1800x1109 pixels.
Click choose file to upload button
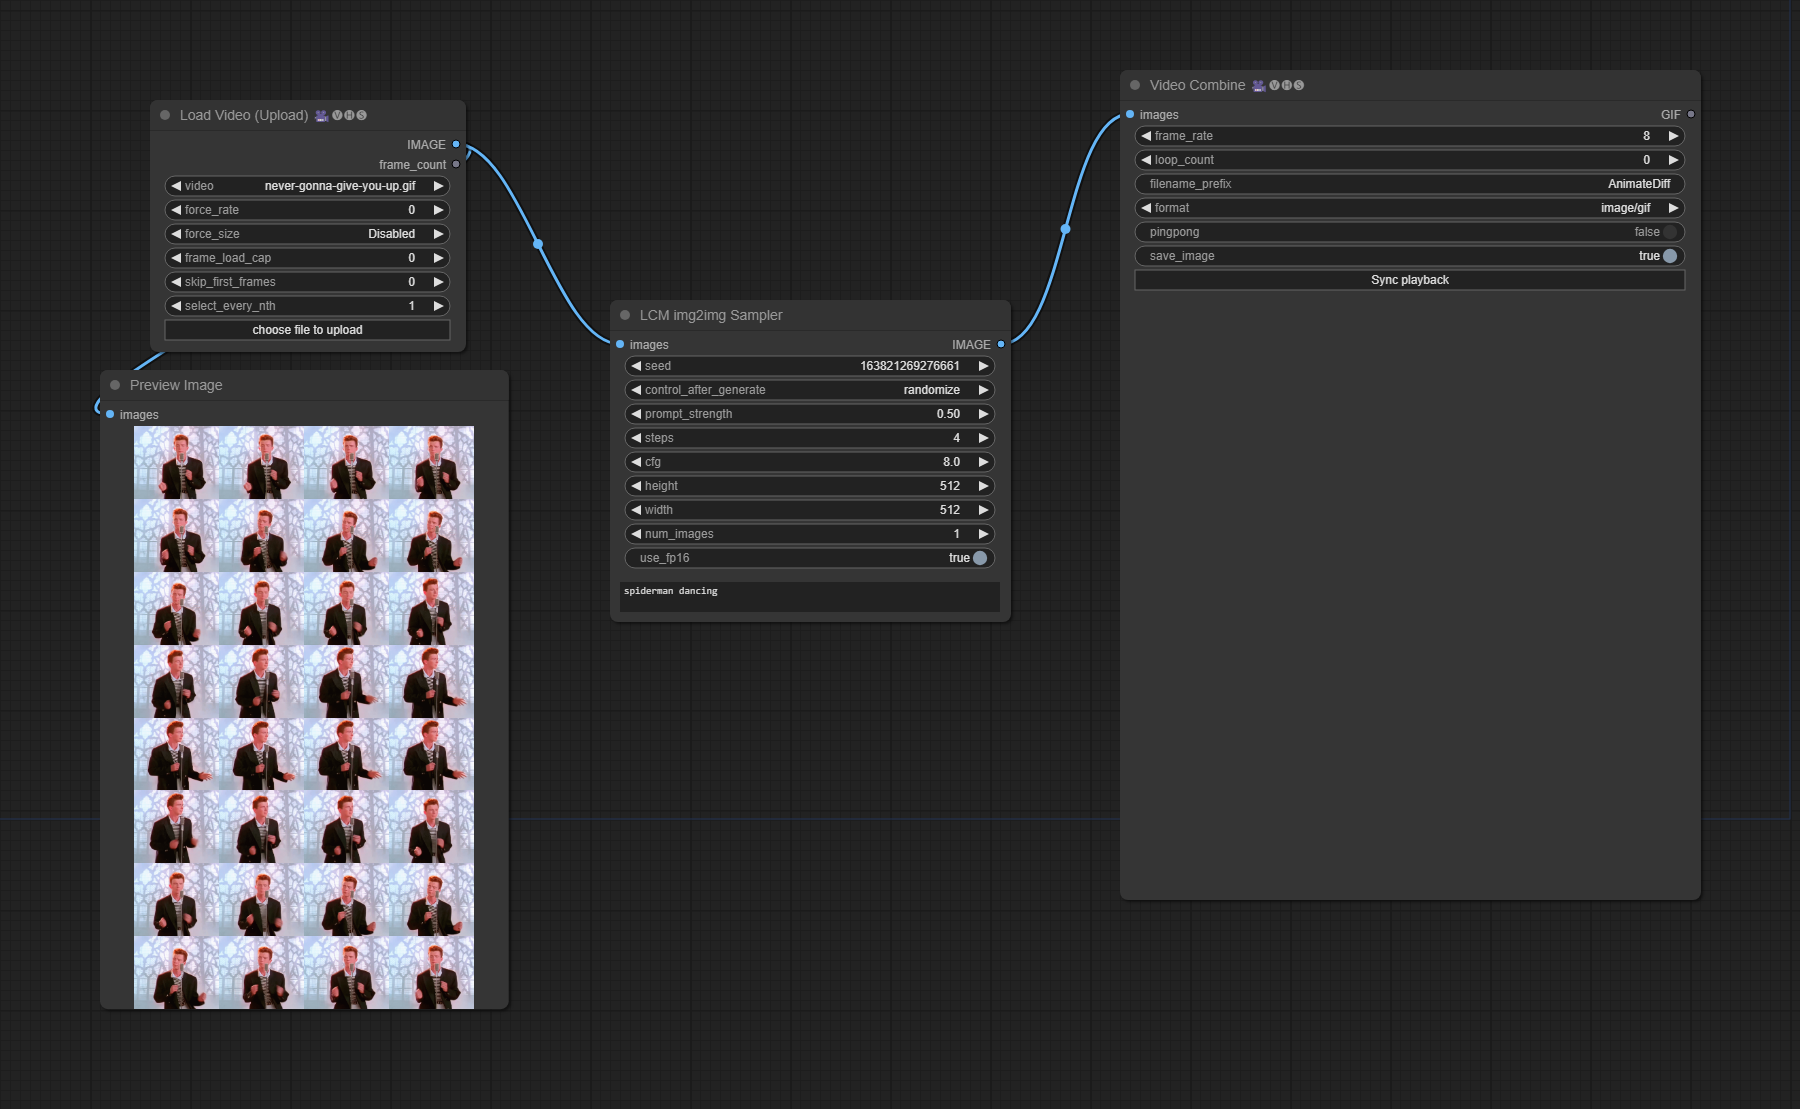tap(307, 330)
